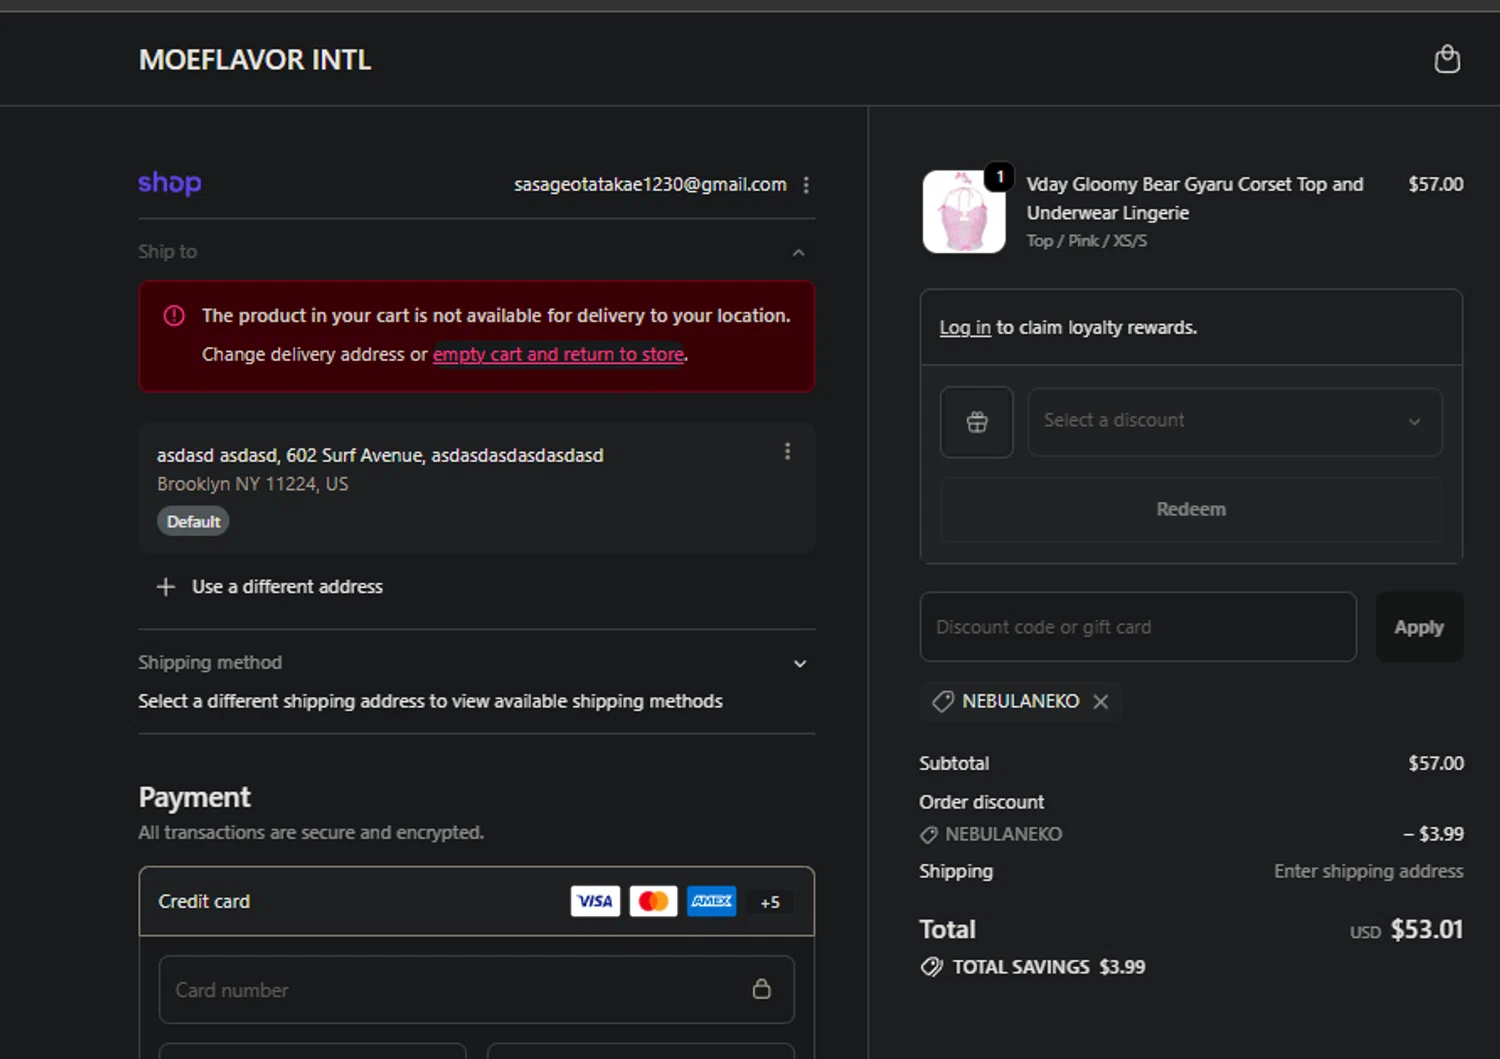Viewport: 1500px width, 1059px height.
Task: Click the Top / Pink / XS/S variant text
Action: (x=1086, y=241)
